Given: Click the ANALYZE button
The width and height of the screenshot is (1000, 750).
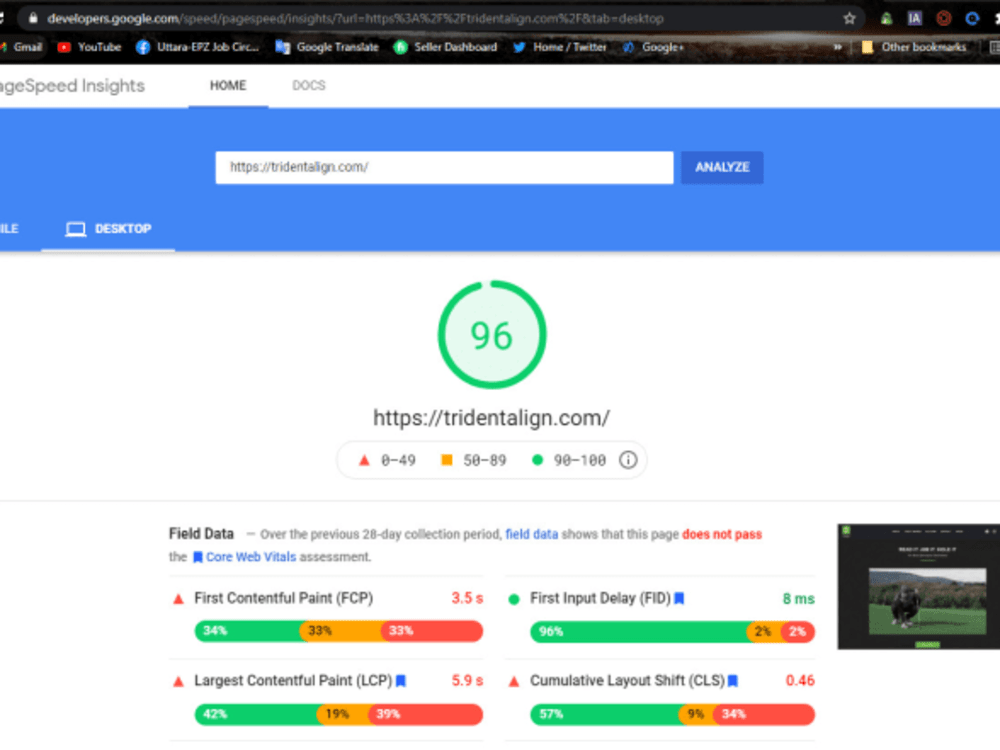Looking at the screenshot, I should click(x=722, y=167).
